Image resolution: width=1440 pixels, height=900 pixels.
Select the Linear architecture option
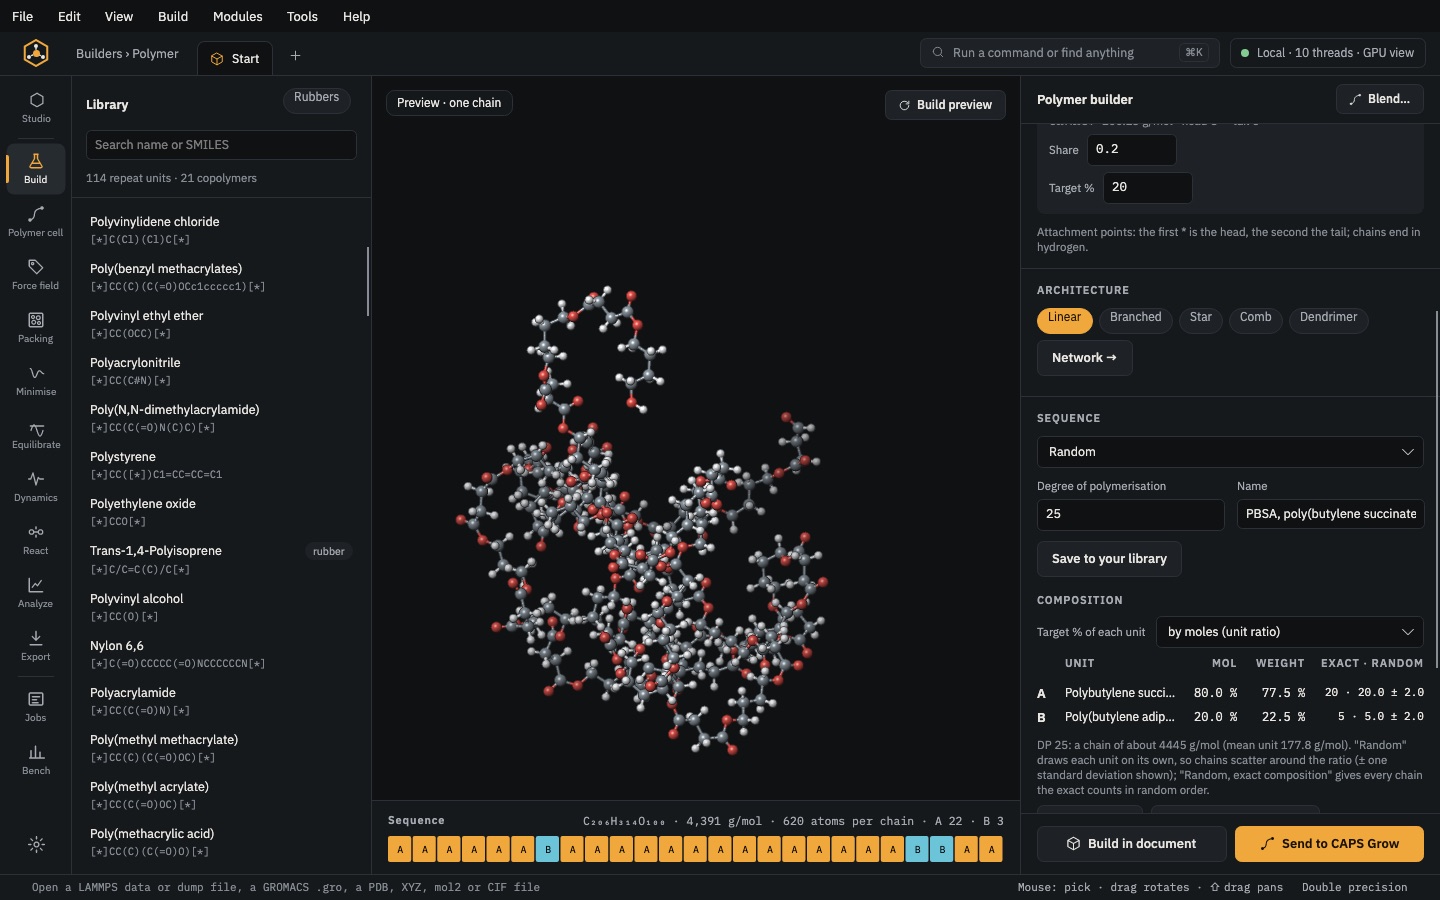1064,319
